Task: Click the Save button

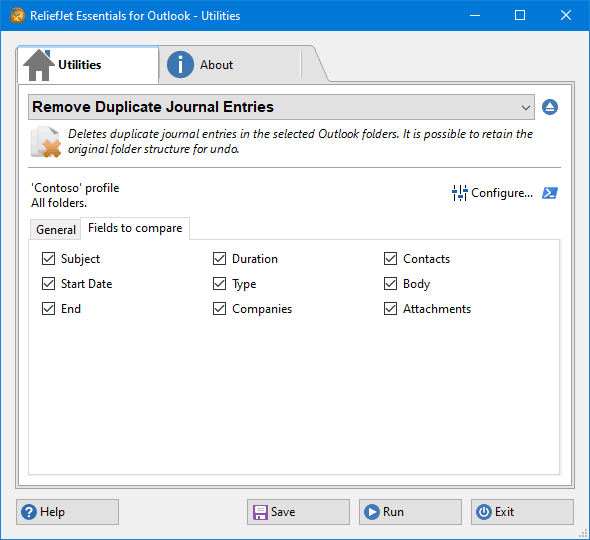Action: tap(298, 512)
